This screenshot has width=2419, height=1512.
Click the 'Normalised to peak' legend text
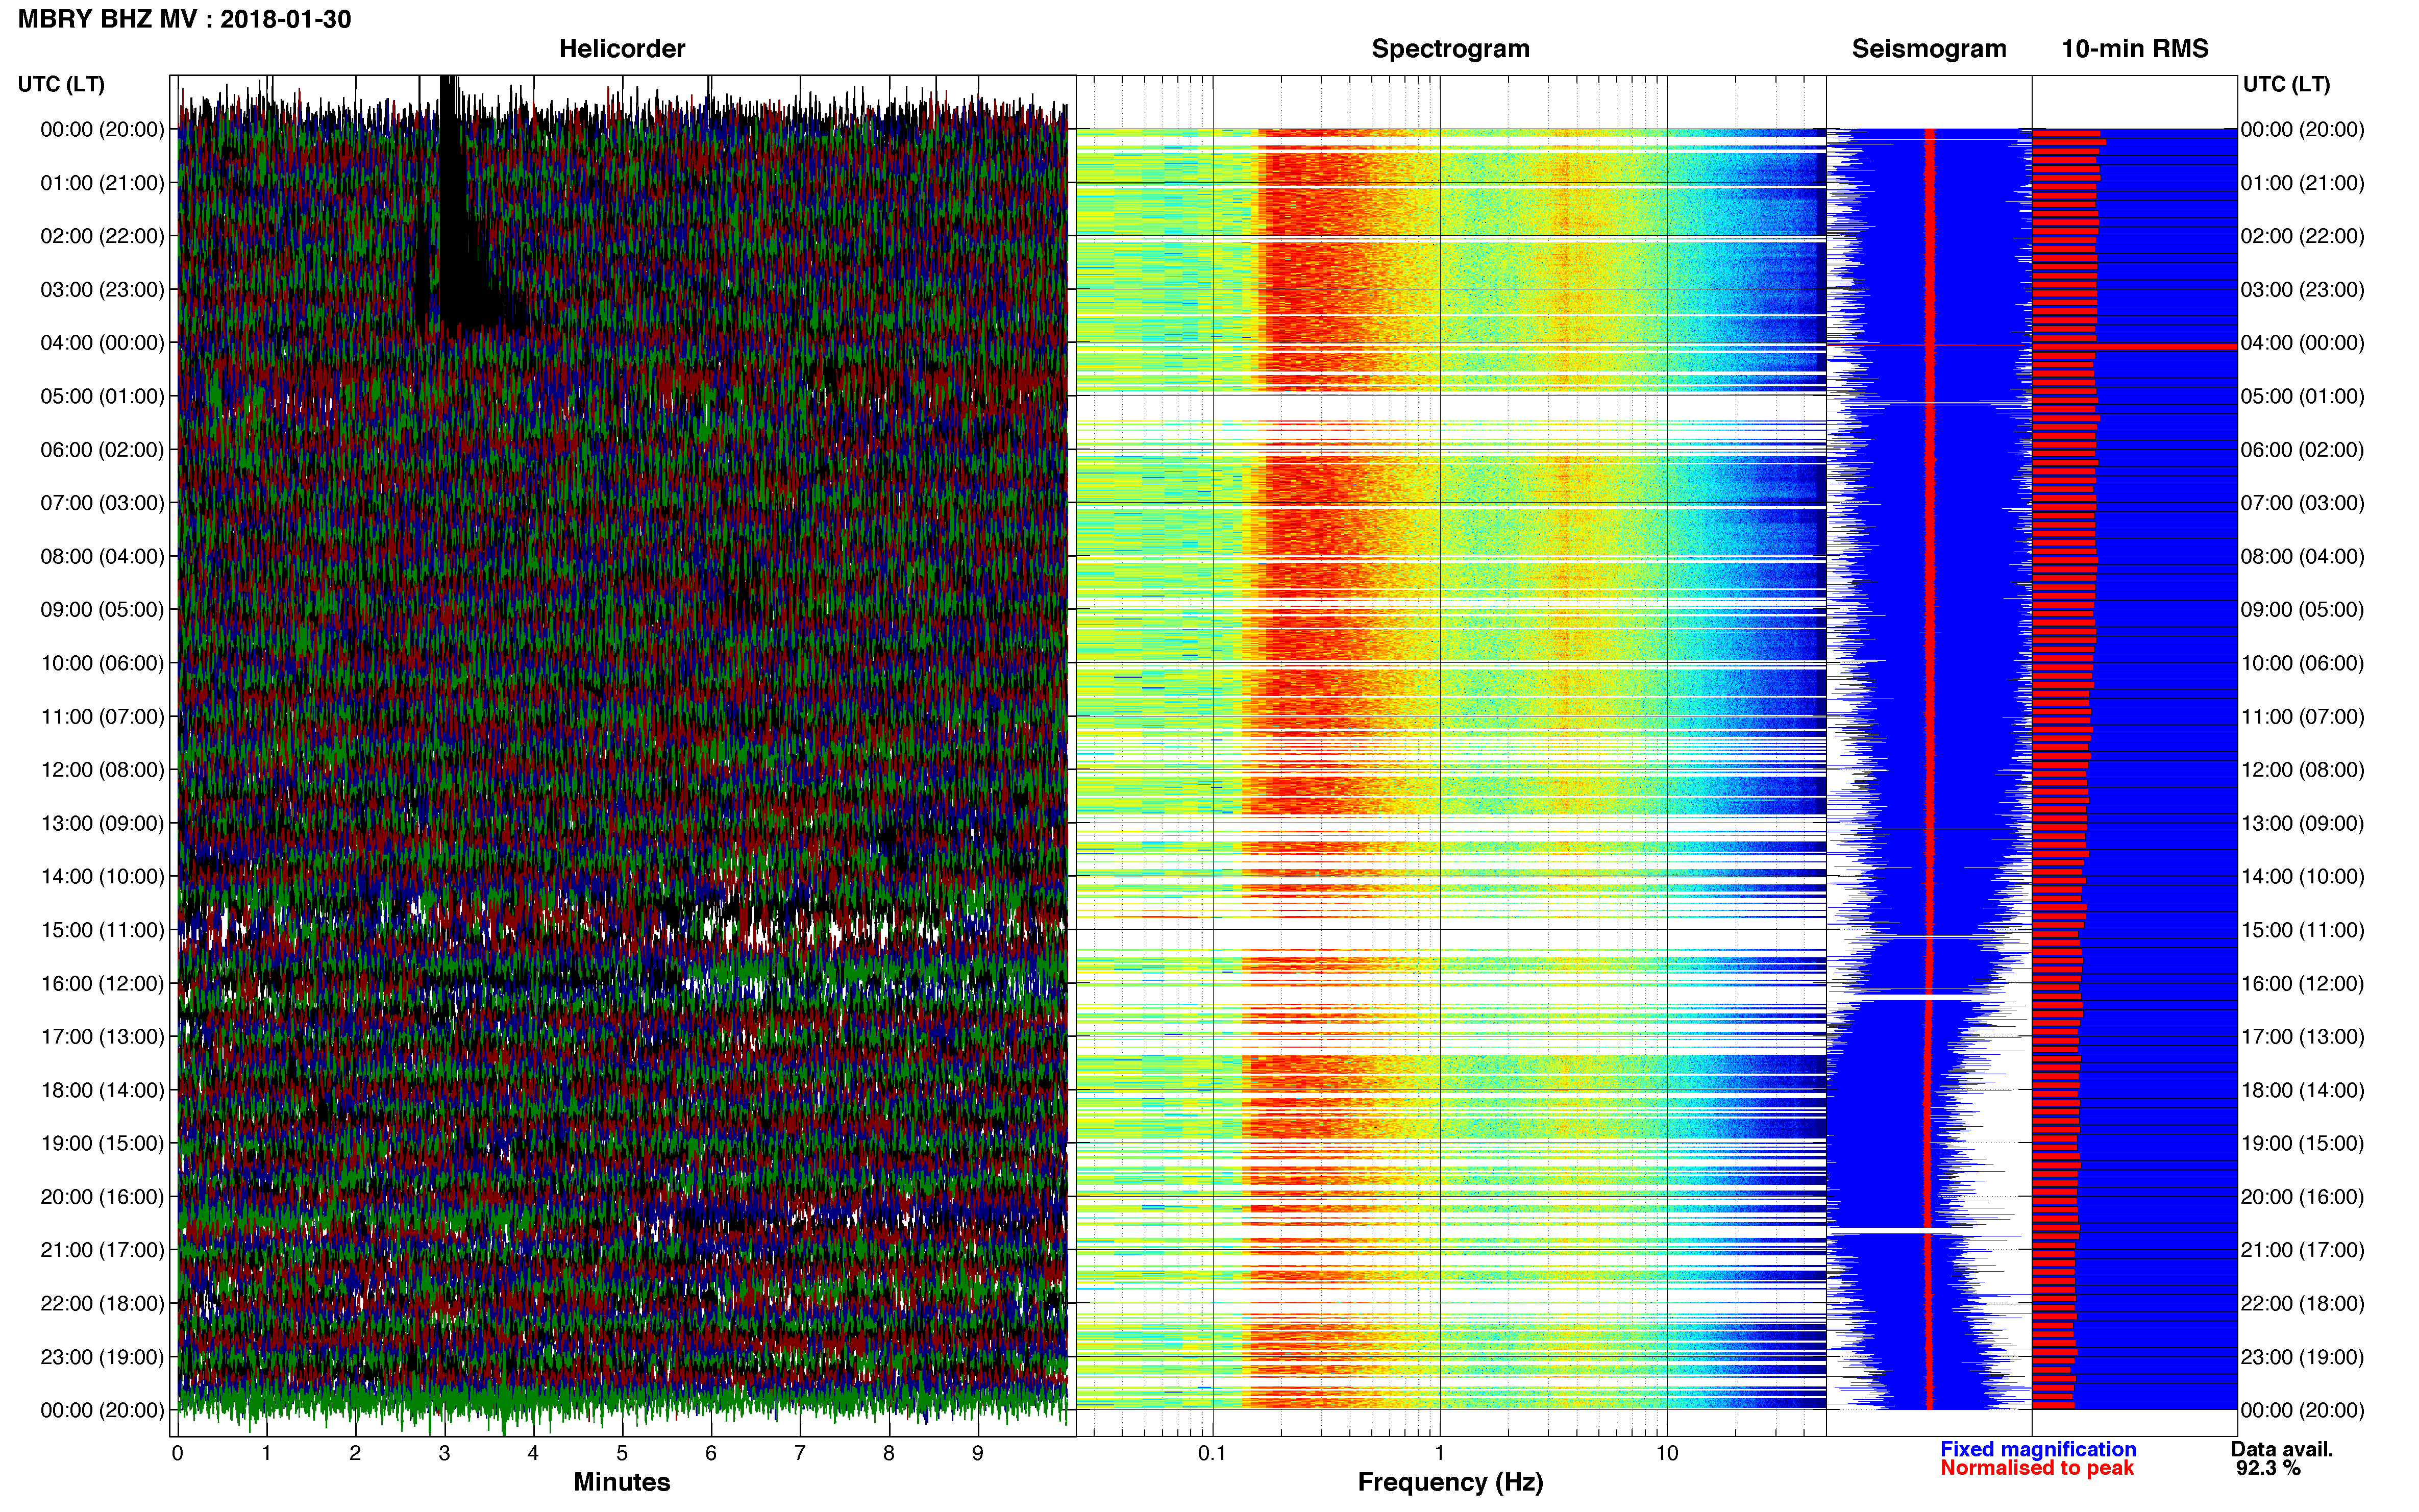2037,1469
